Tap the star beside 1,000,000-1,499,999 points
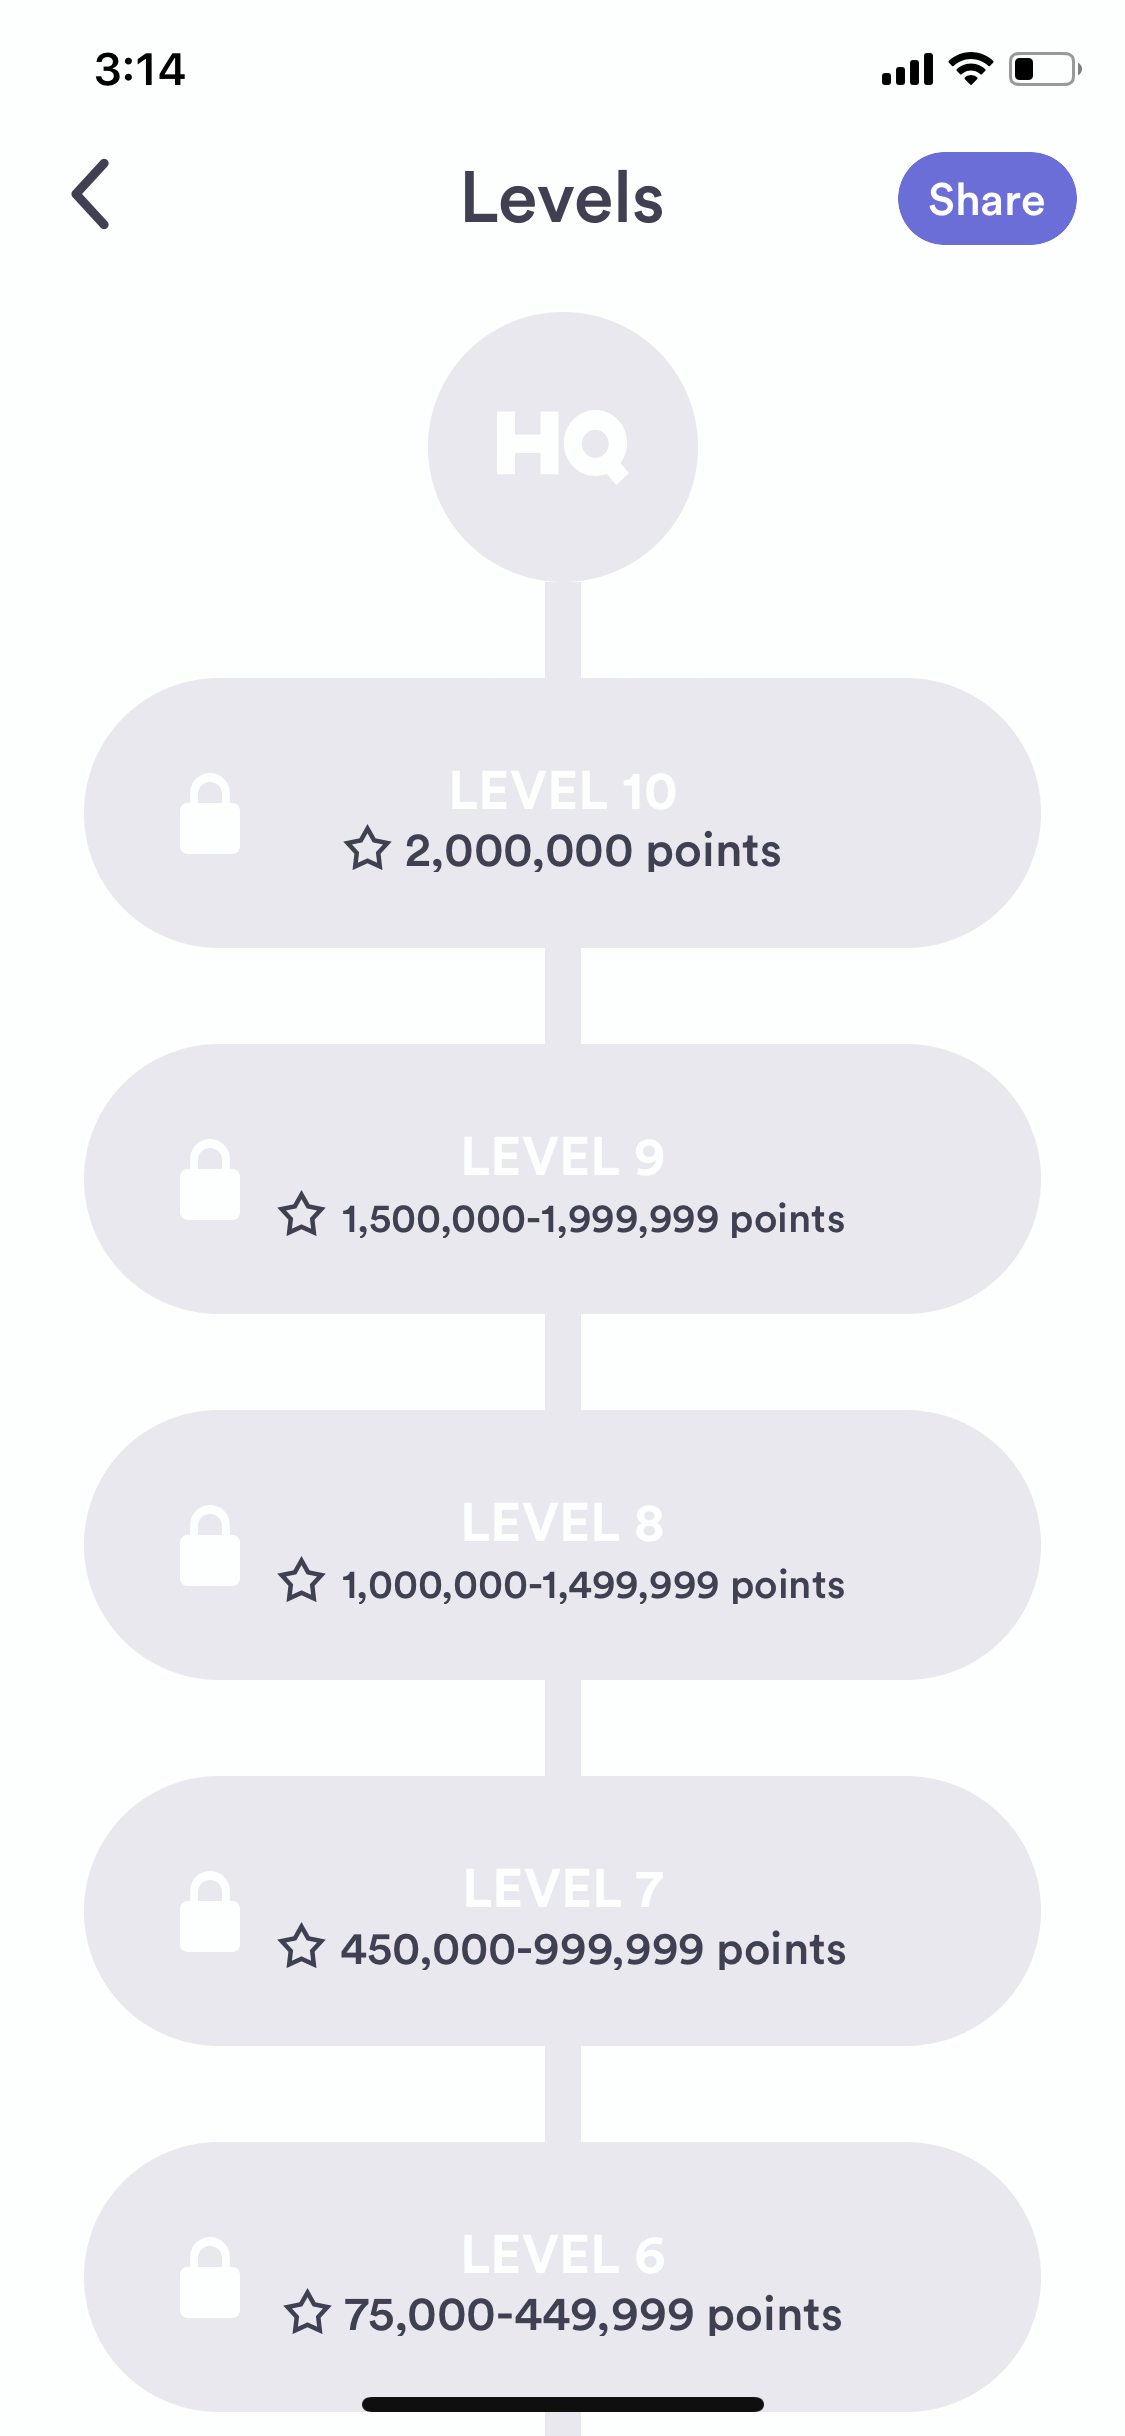The width and height of the screenshot is (1125, 2436). point(301,1581)
